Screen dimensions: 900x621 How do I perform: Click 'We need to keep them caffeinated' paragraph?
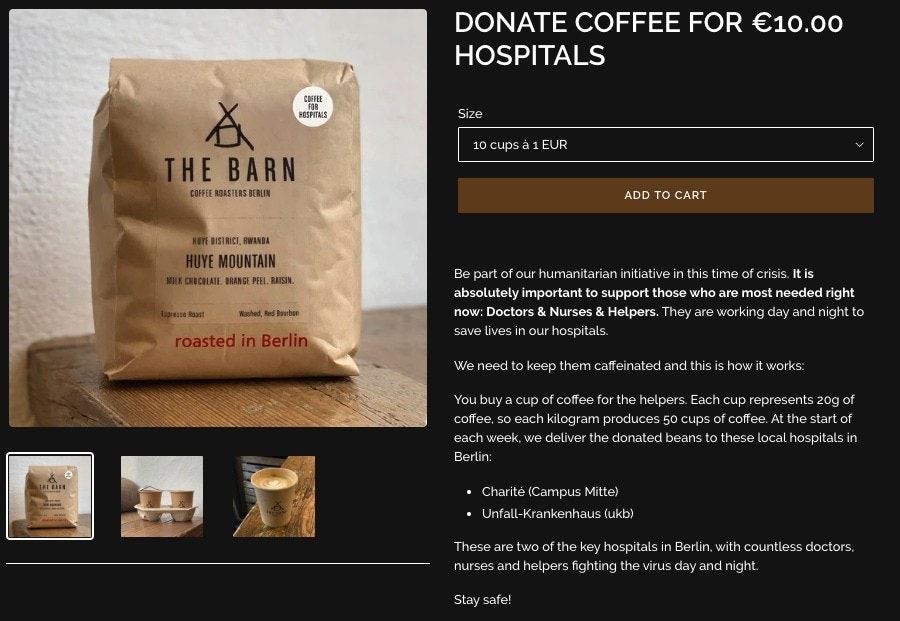point(629,366)
